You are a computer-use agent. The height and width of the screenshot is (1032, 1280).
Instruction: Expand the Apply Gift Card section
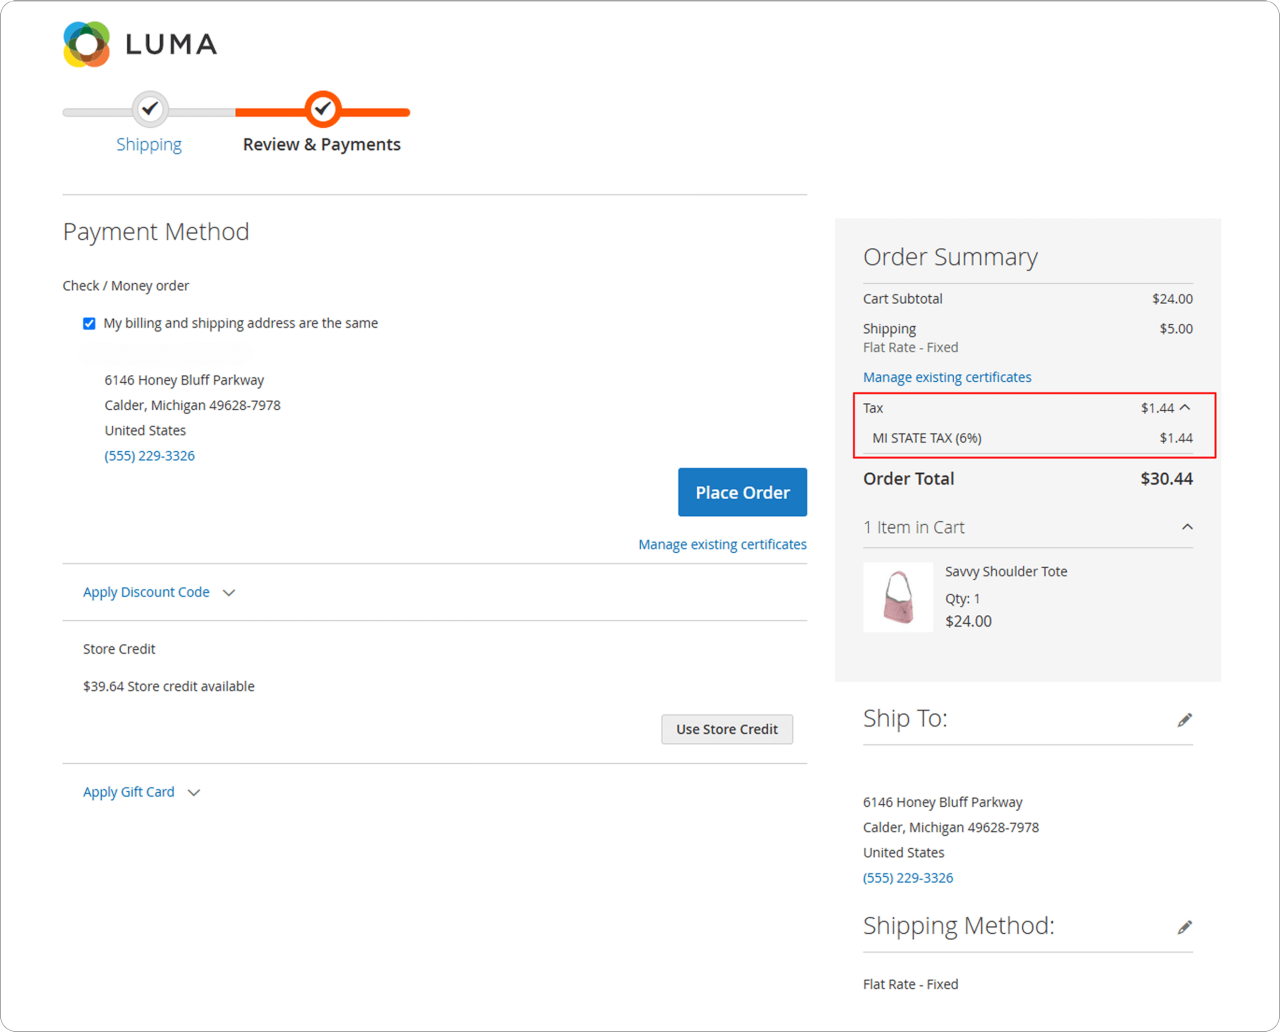128,791
